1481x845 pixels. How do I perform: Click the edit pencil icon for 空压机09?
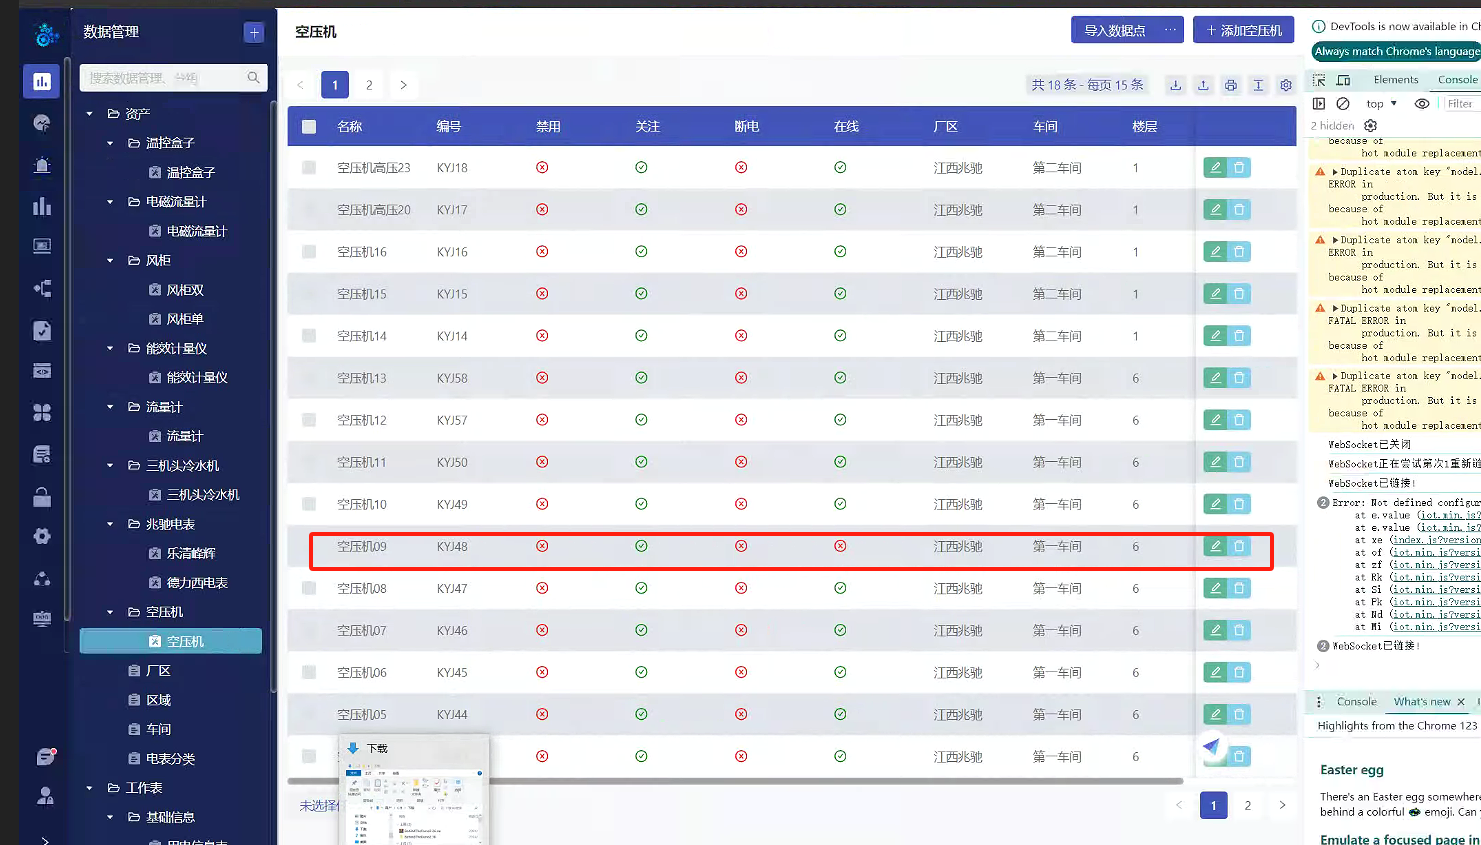click(1215, 546)
